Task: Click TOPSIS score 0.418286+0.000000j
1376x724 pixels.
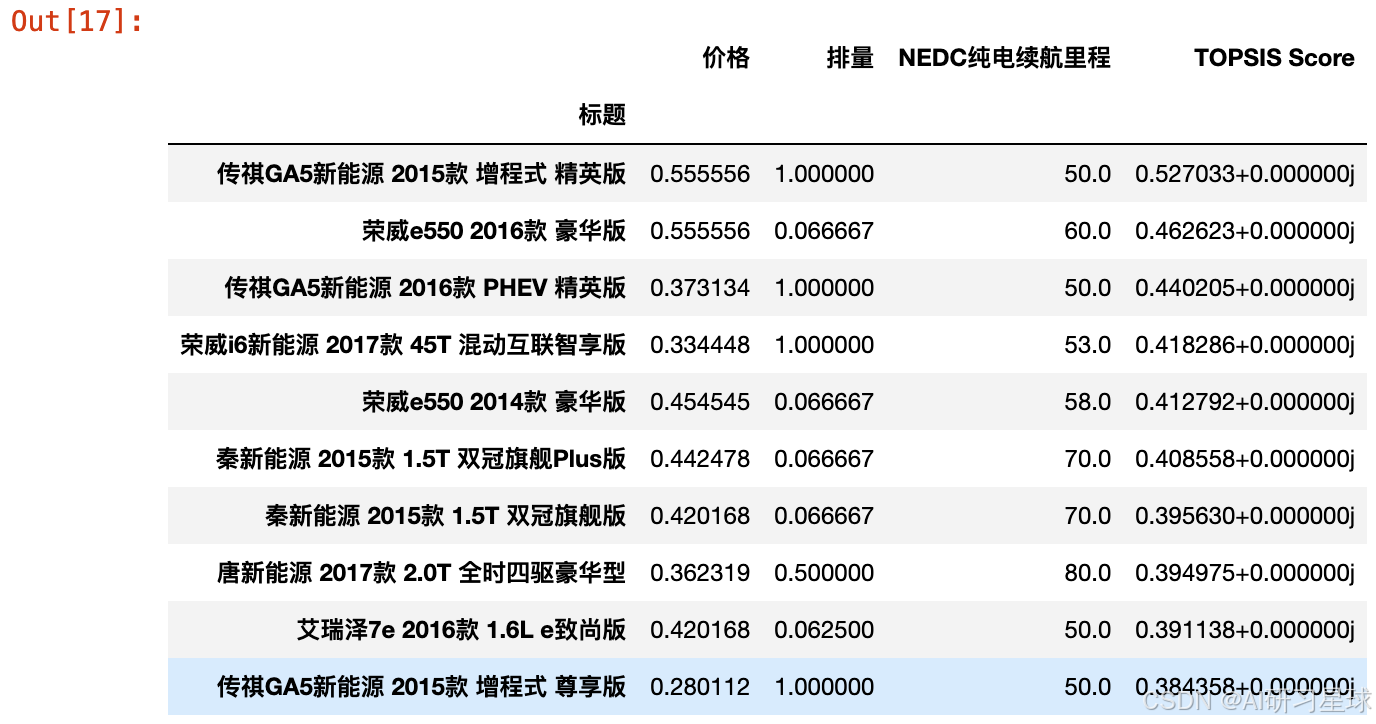Action: 1244,345
